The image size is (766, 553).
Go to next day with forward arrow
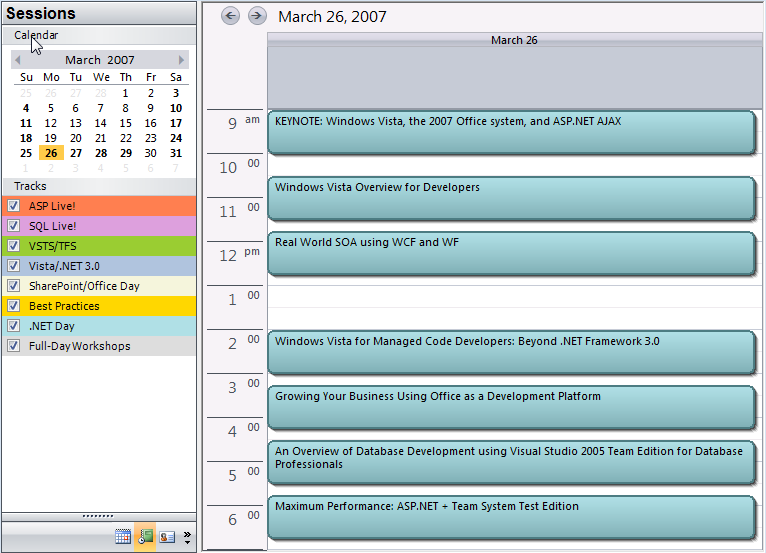pyautogui.click(x=257, y=16)
